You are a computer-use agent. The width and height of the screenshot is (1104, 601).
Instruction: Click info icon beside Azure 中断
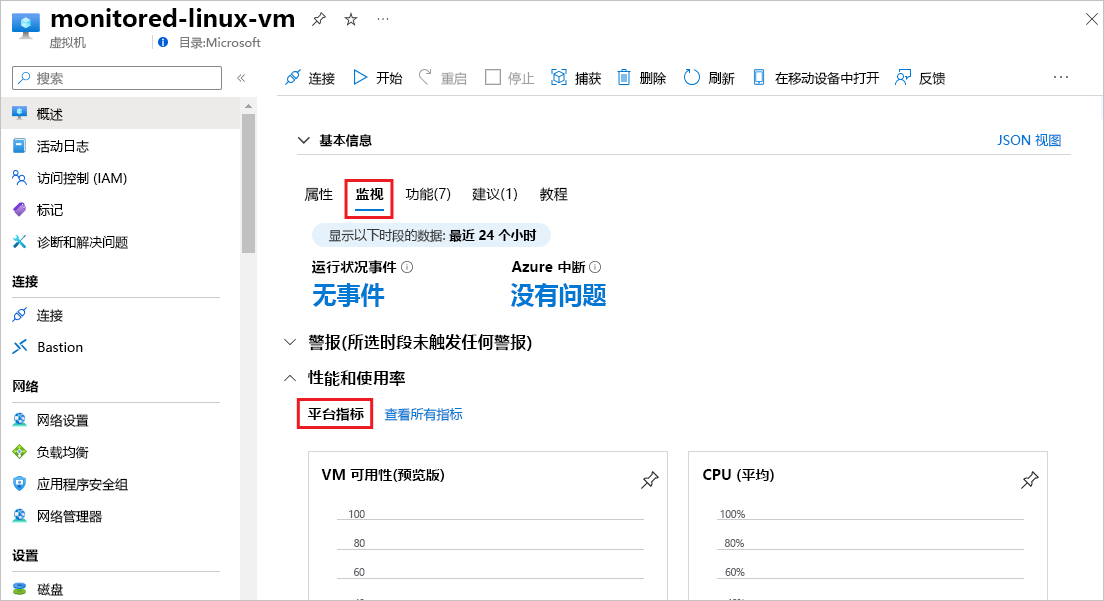click(595, 267)
